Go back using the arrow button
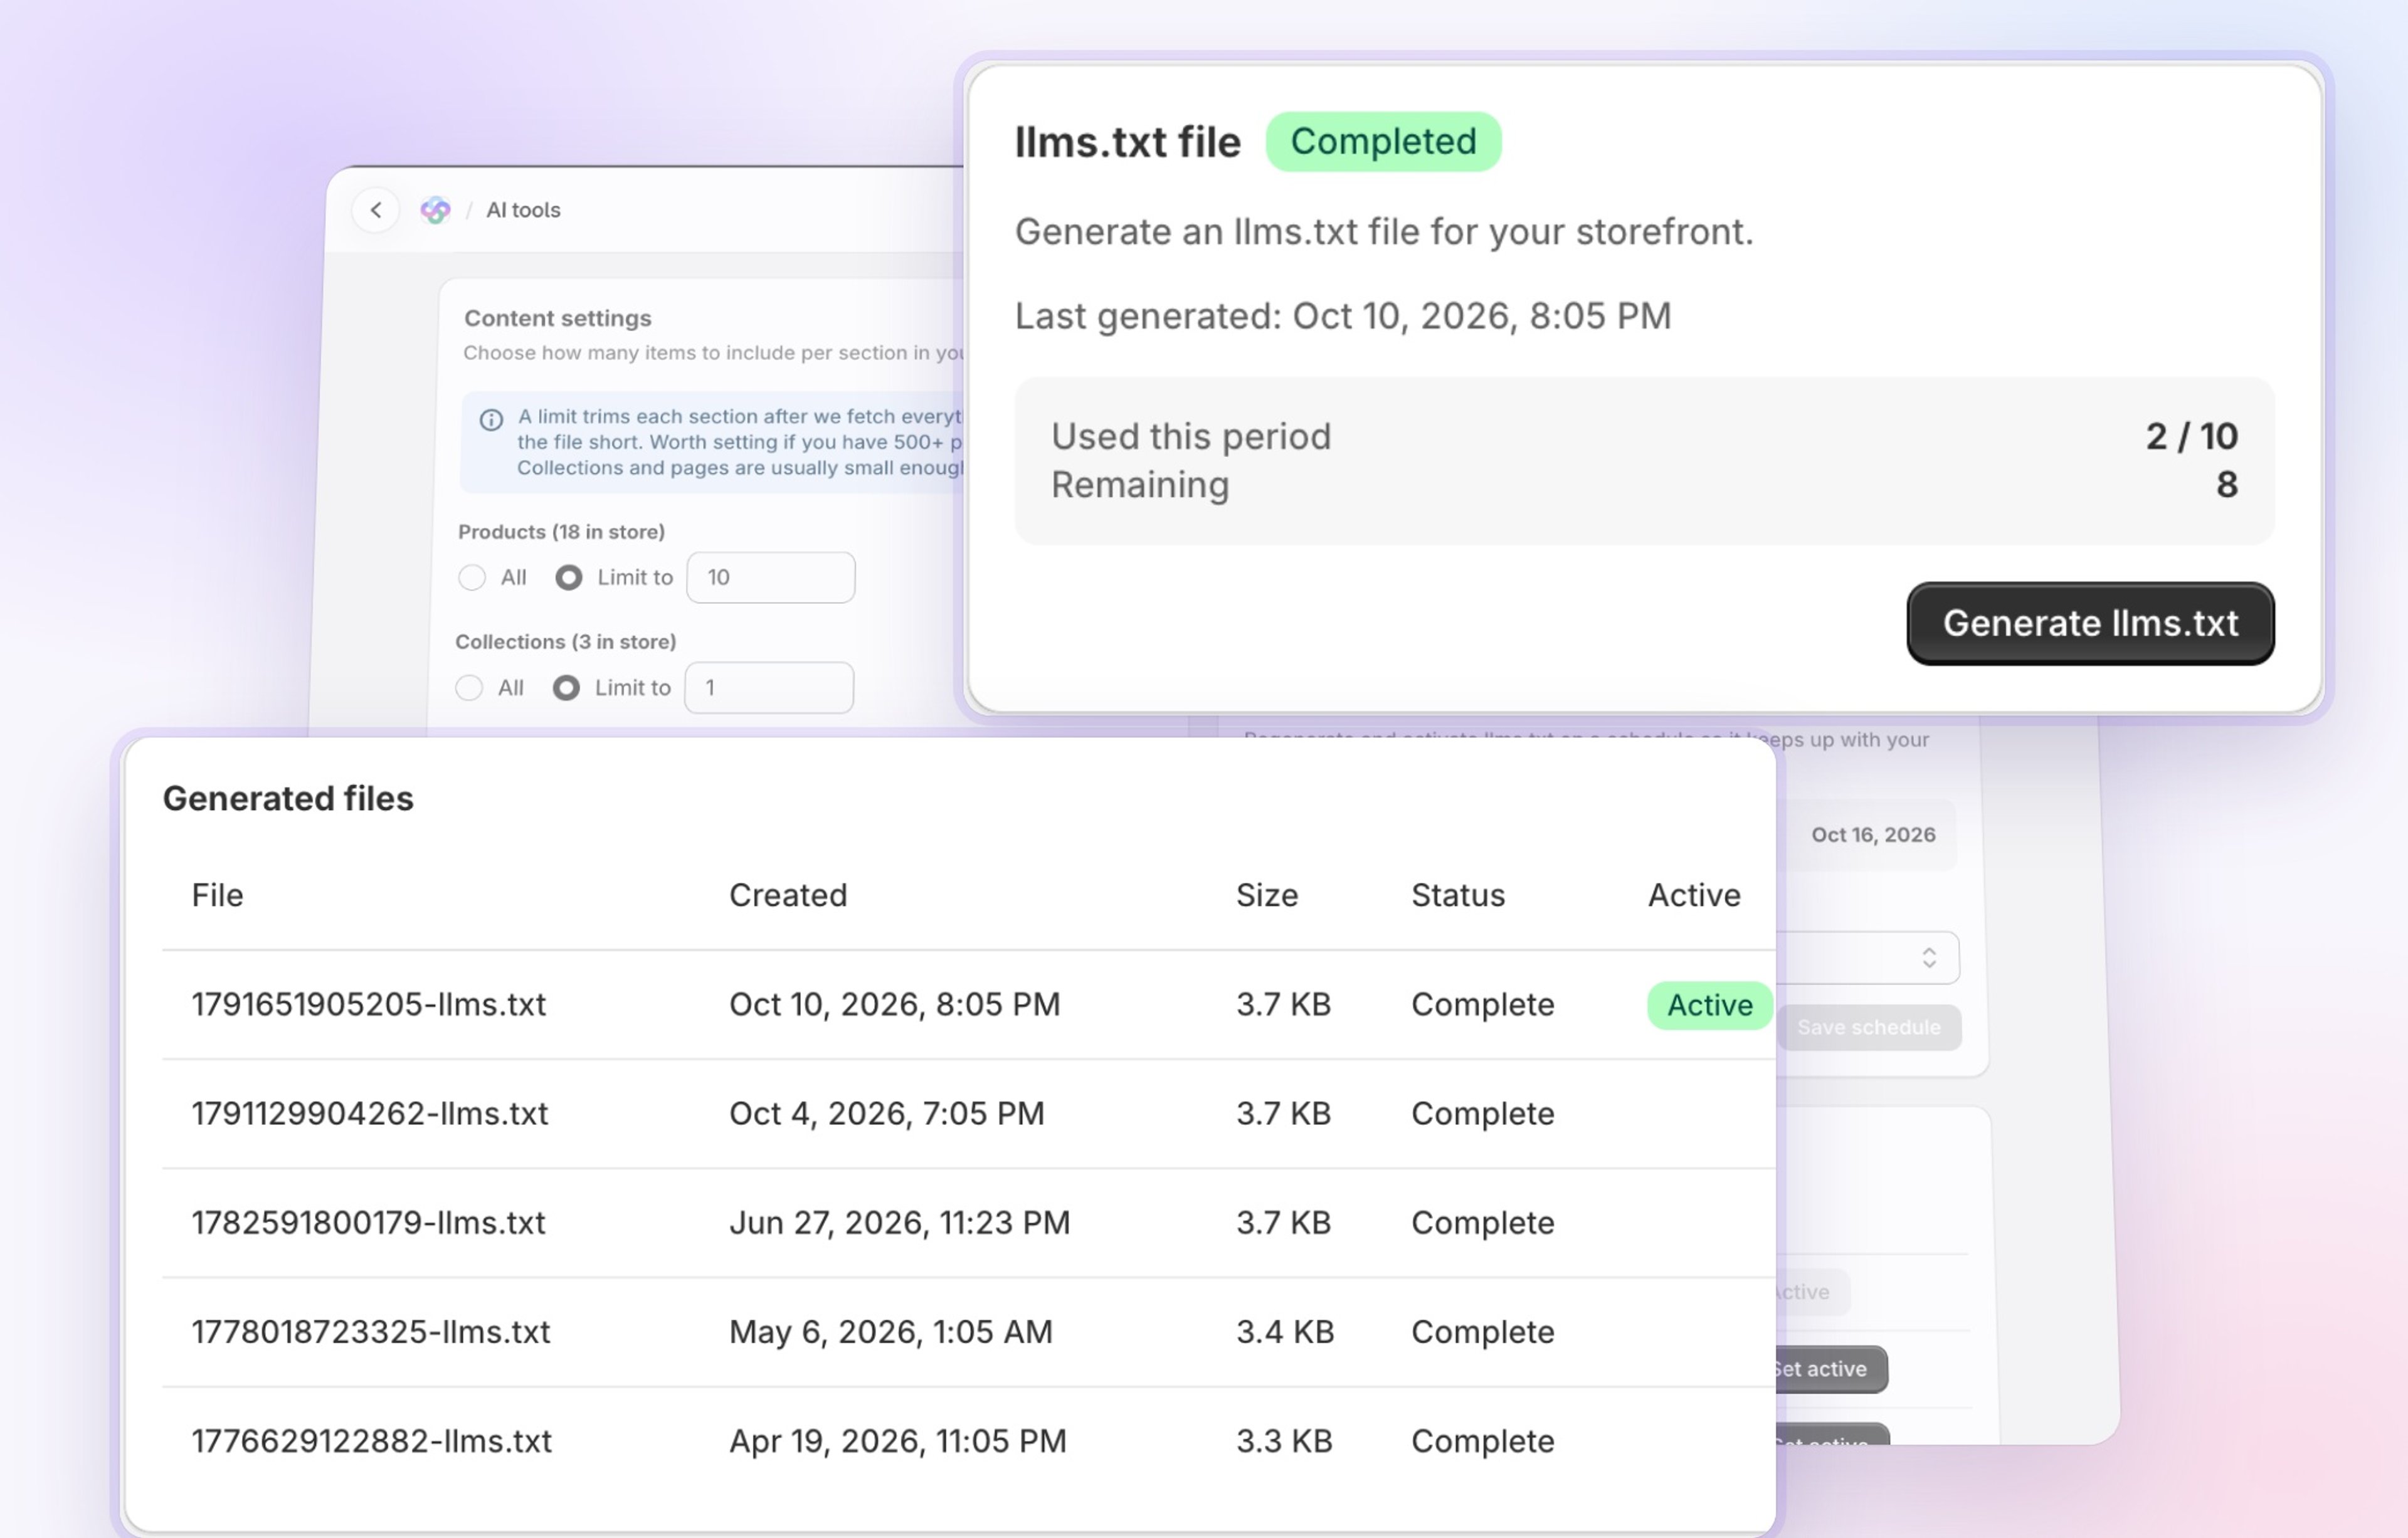 click(376, 210)
